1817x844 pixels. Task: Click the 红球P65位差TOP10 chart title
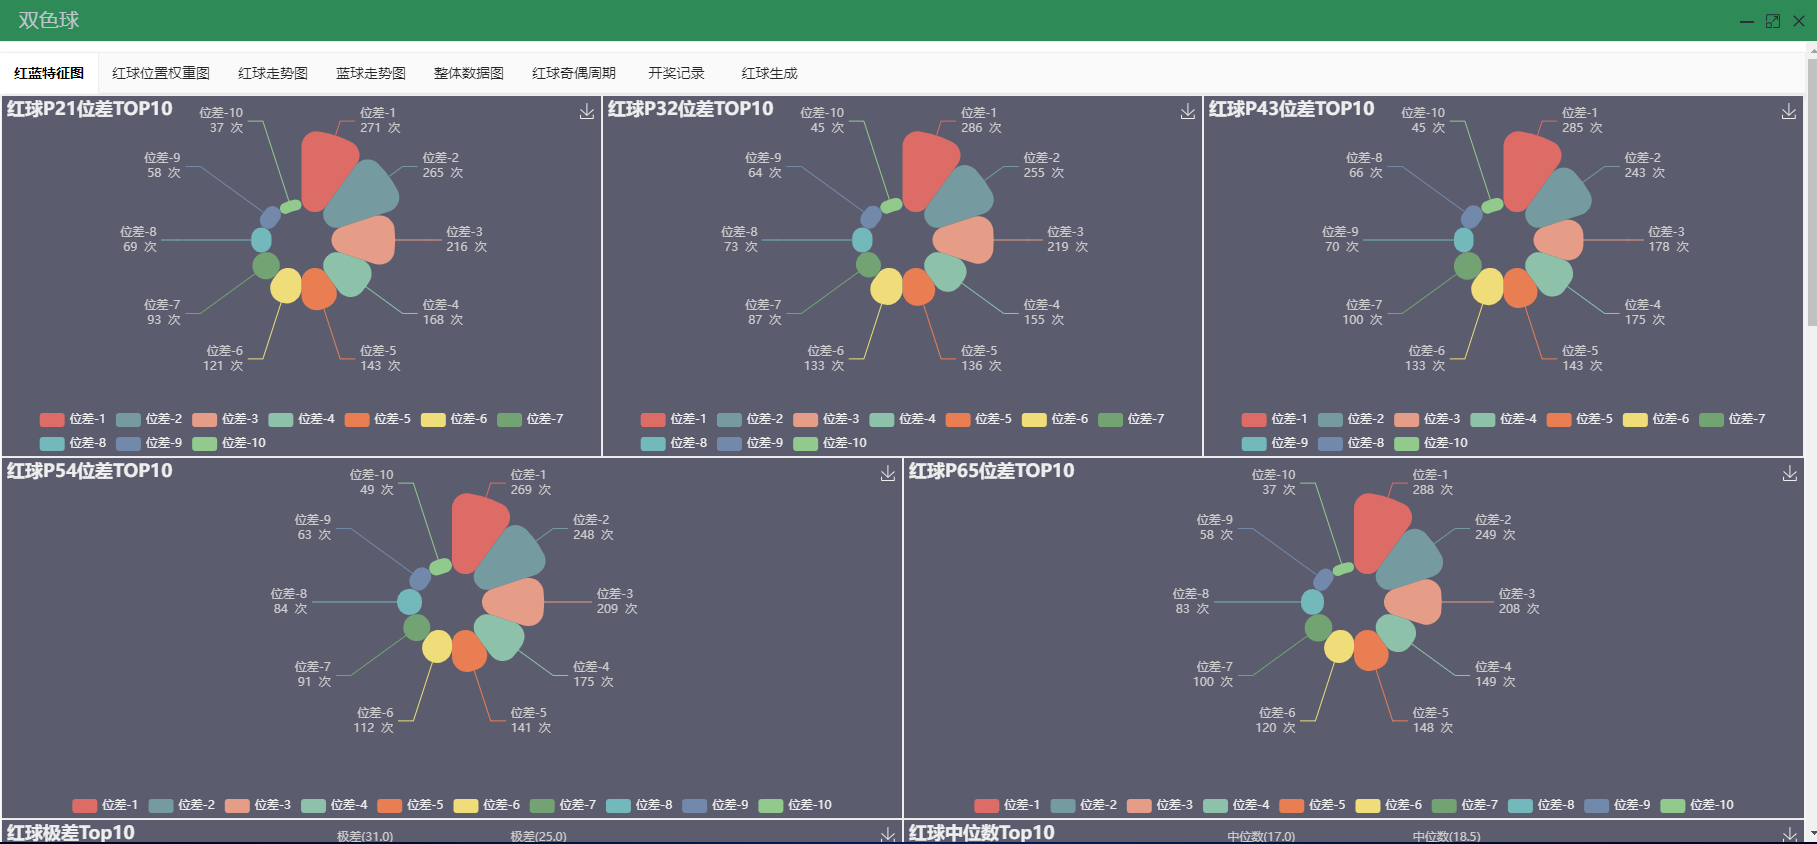pyautogui.click(x=992, y=471)
